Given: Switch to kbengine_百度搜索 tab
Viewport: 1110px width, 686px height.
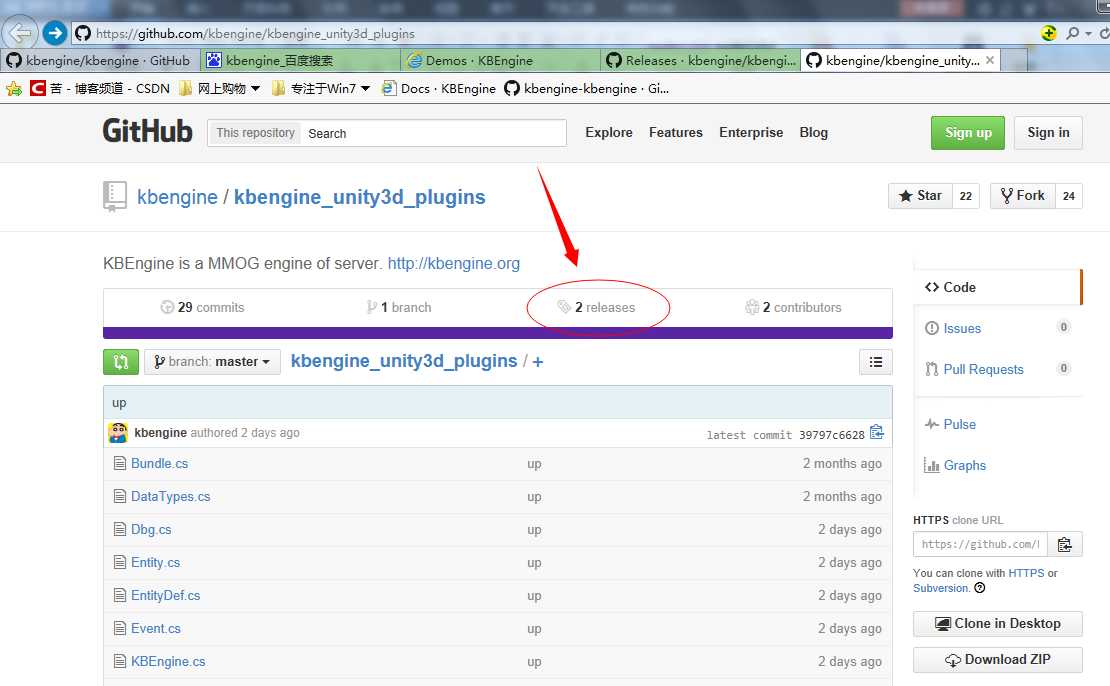Looking at the screenshot, I should click(x=300, y=60).
